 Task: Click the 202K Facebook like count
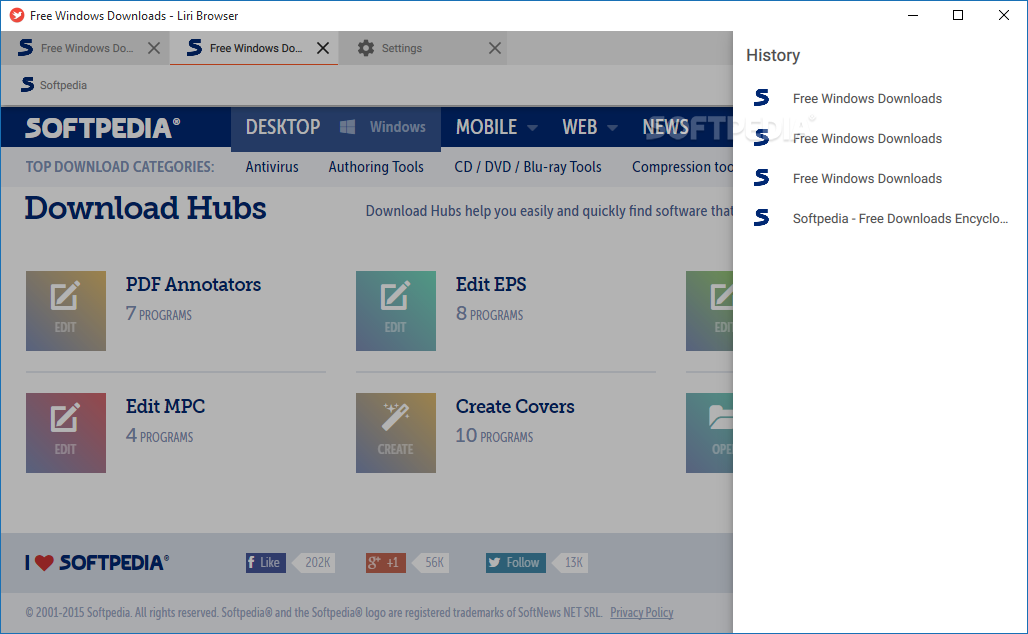point(314,563)
